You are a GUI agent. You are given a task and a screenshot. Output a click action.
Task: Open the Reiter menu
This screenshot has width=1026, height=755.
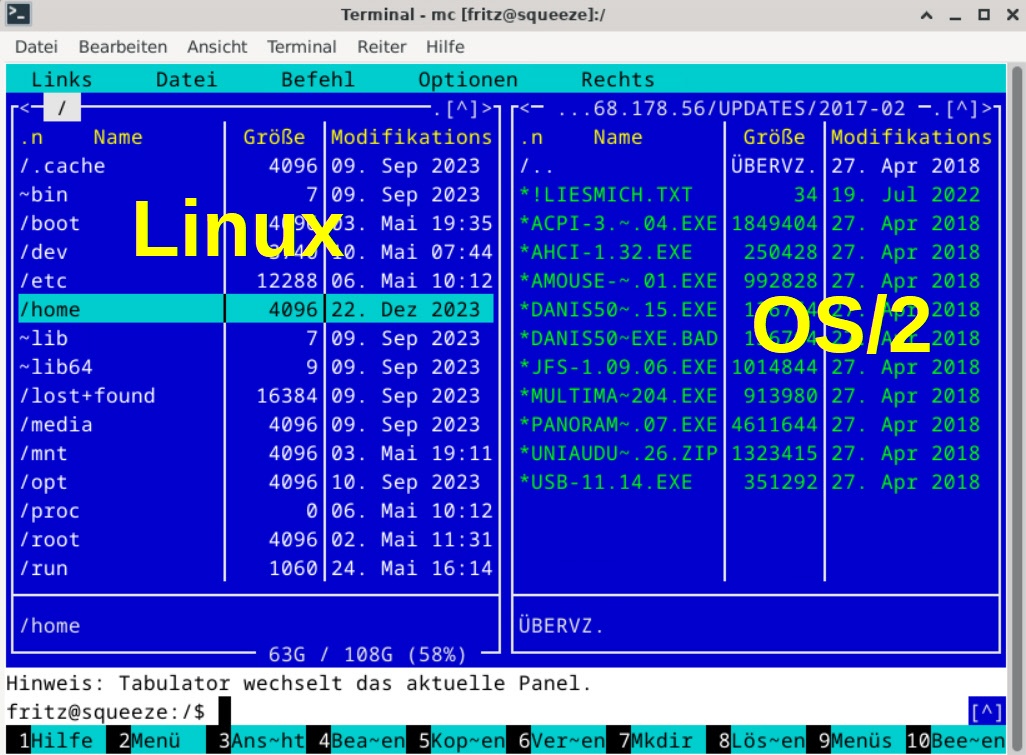coord(382,47)
